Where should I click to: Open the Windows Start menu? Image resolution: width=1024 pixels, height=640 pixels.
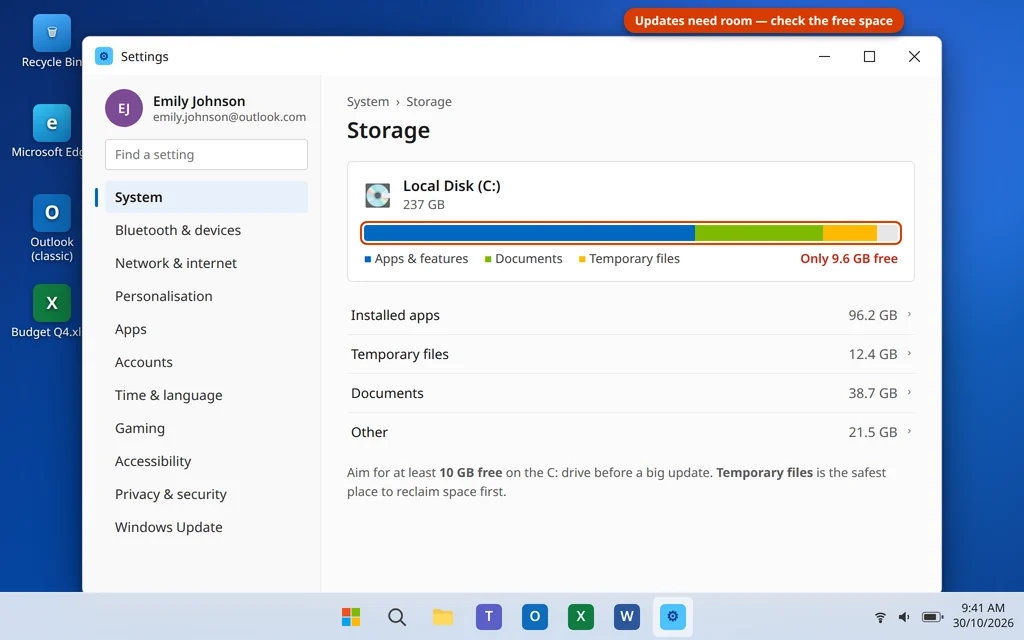[x=351, y=616]
